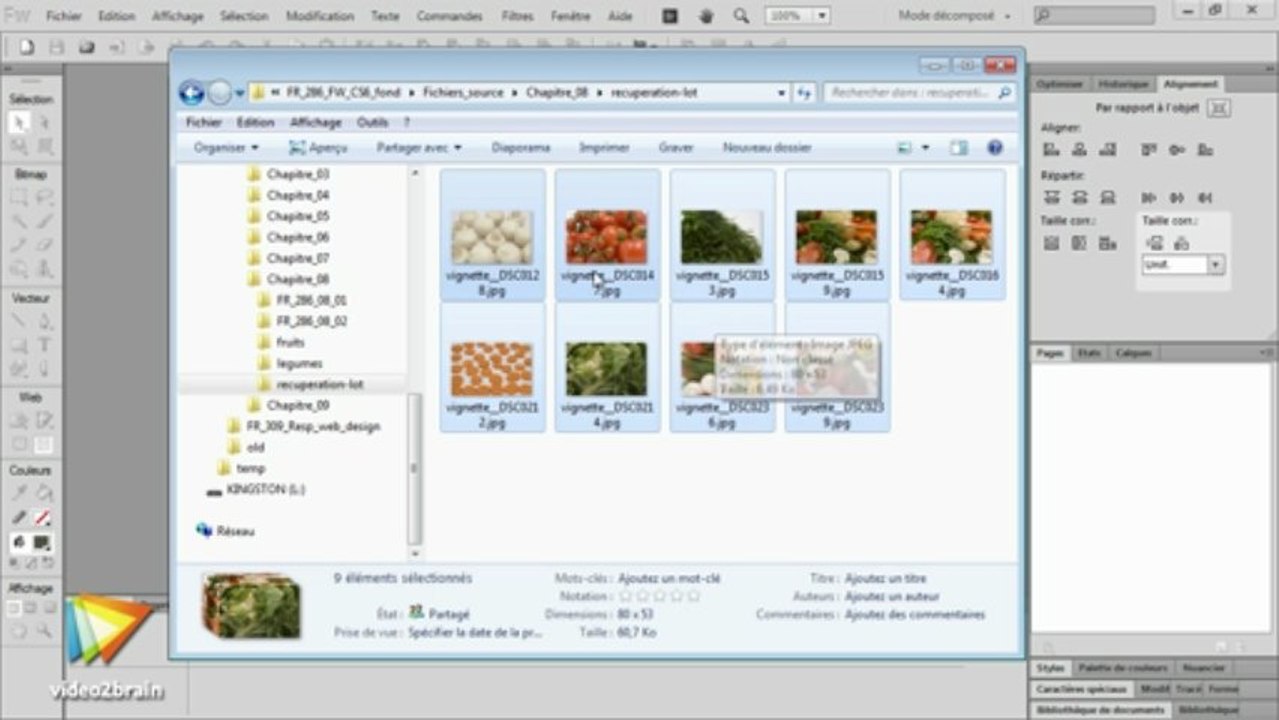The image size is (1279, 720).
Task: Open the Organiser dropdown in Explorer
Action: (226, 147)
